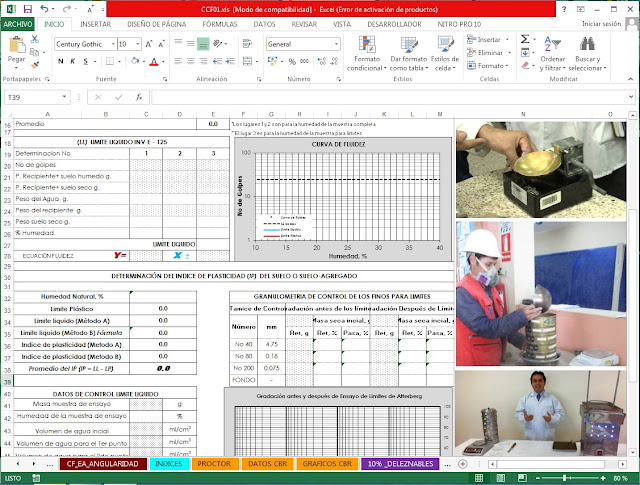Toggle align text right
The image size is (640, 485).
coord(203,61)
